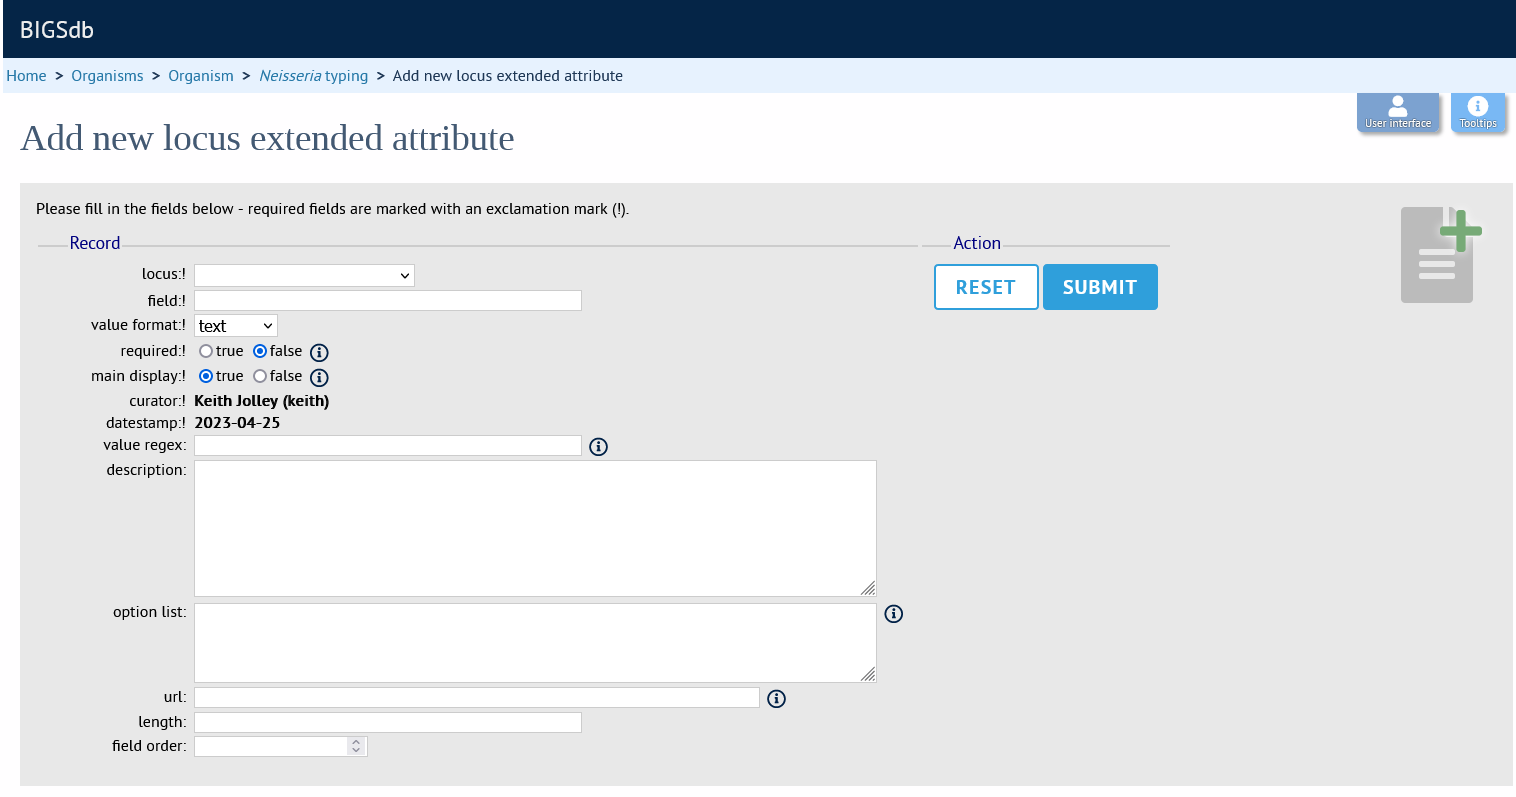This screenshot has width=1516, height=797.
Task: Click the datestamp value 2023-04-25
Action: pyautogui.click(x=237, y=423)
